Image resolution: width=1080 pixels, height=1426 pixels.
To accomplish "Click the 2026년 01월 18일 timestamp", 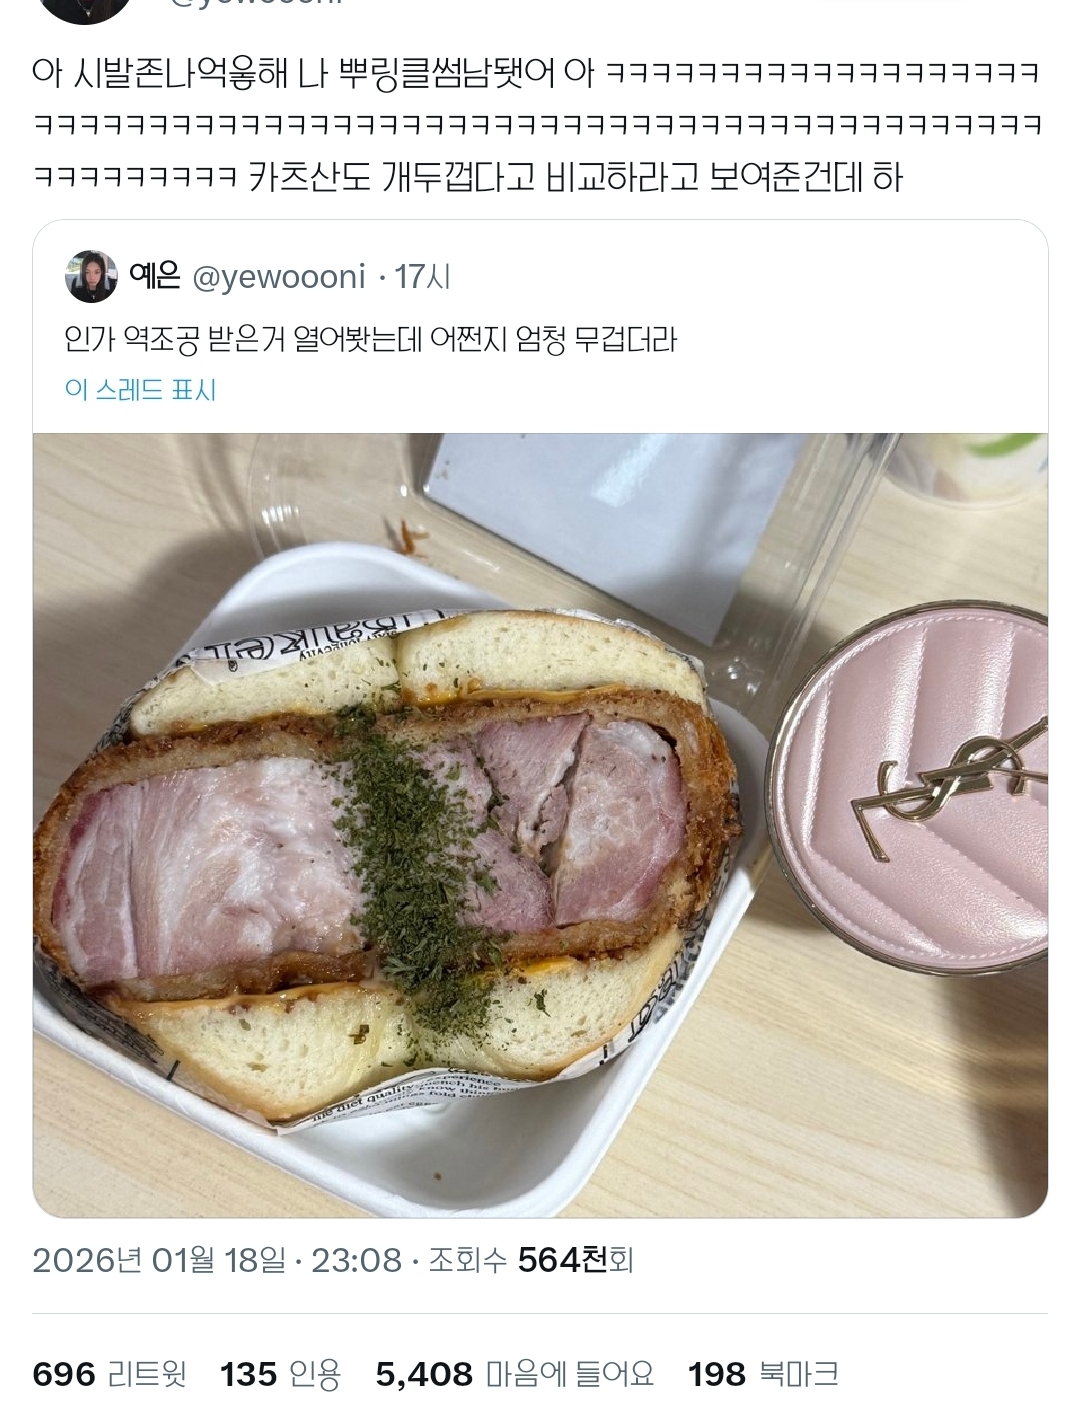I will click(x=160, y=1260).
